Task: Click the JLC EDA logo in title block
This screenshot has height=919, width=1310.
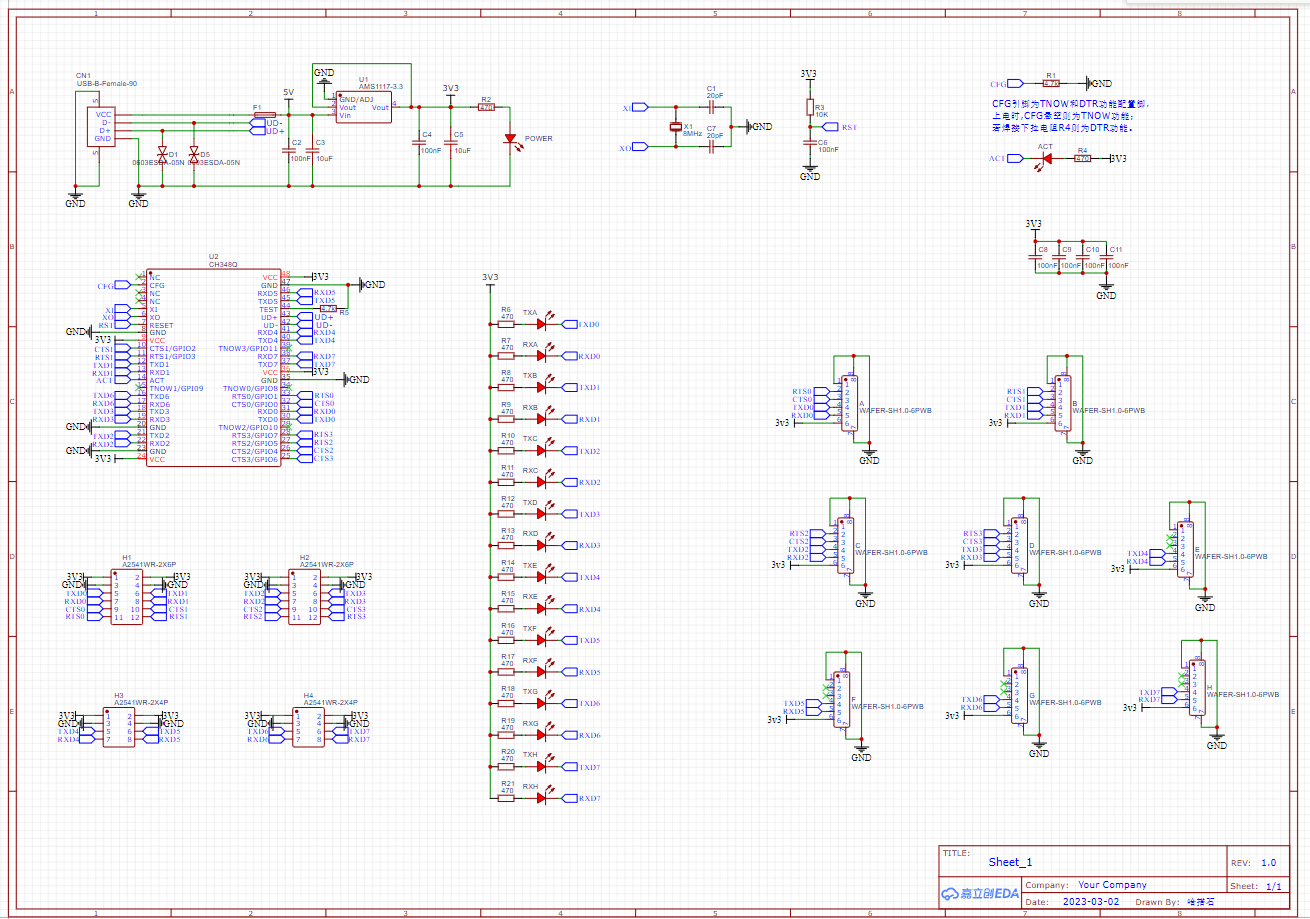Action: pos(980,893)
